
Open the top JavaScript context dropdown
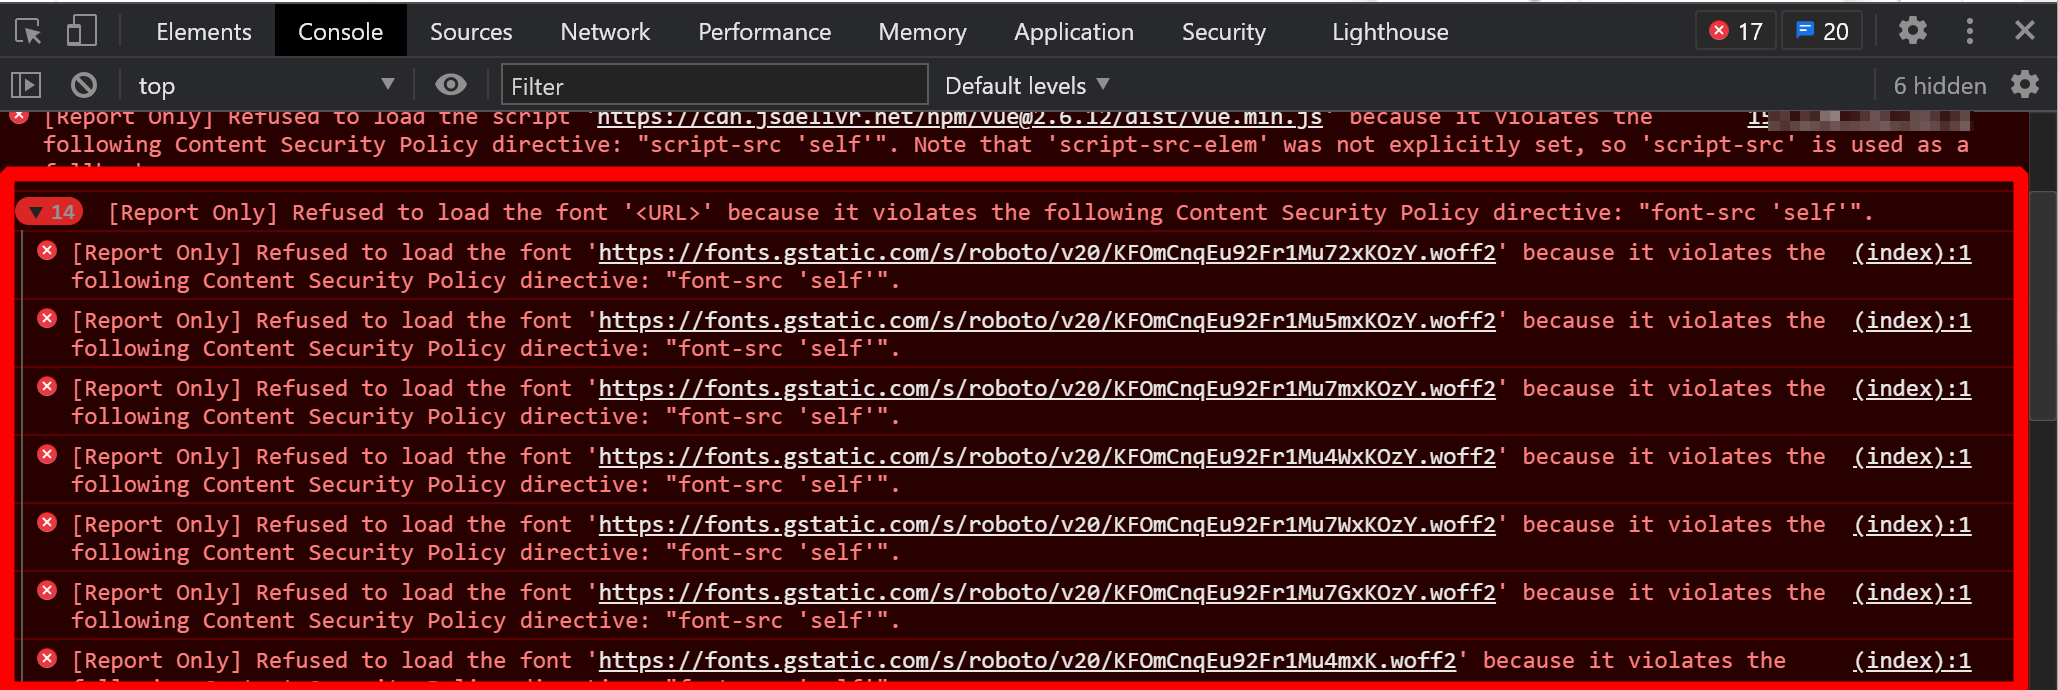click(265, 86)
